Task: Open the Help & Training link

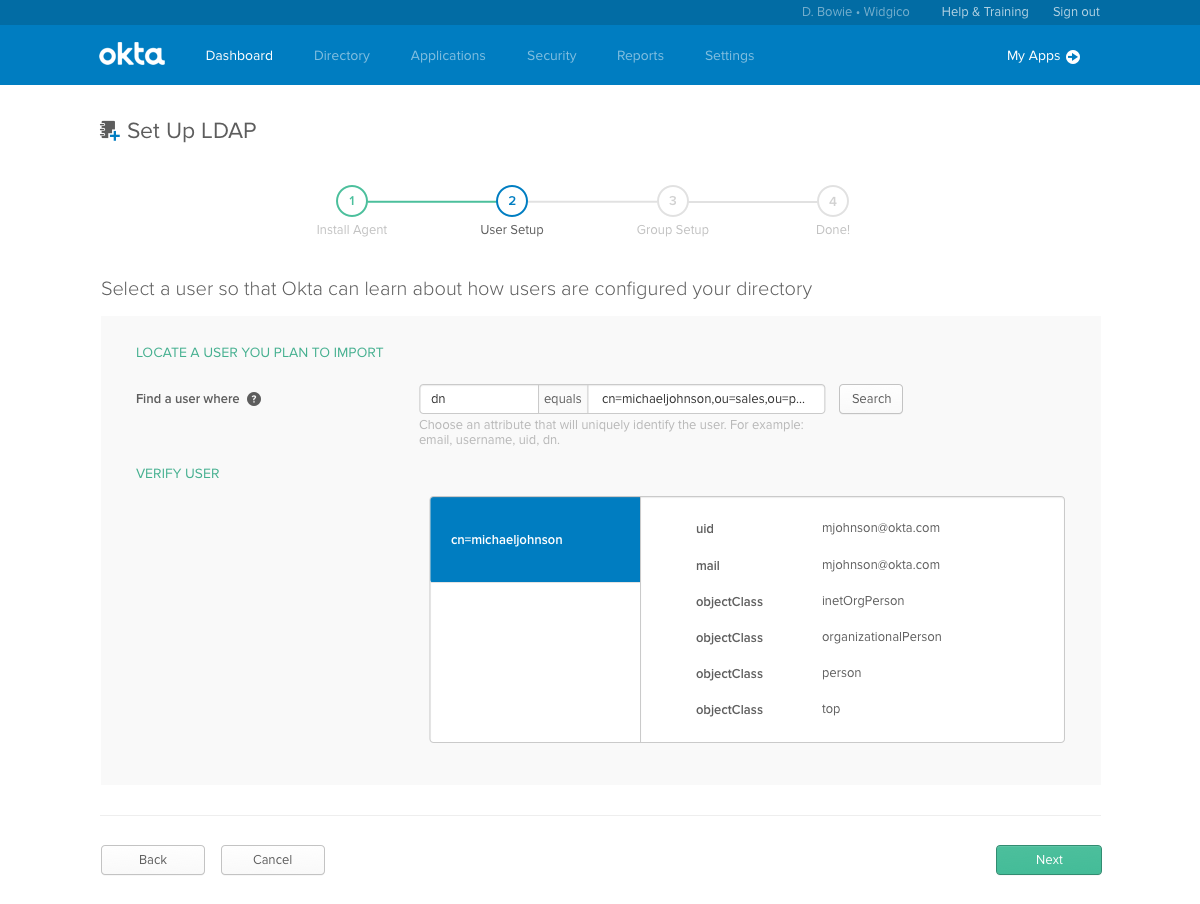Action: (x=984, y=12)
